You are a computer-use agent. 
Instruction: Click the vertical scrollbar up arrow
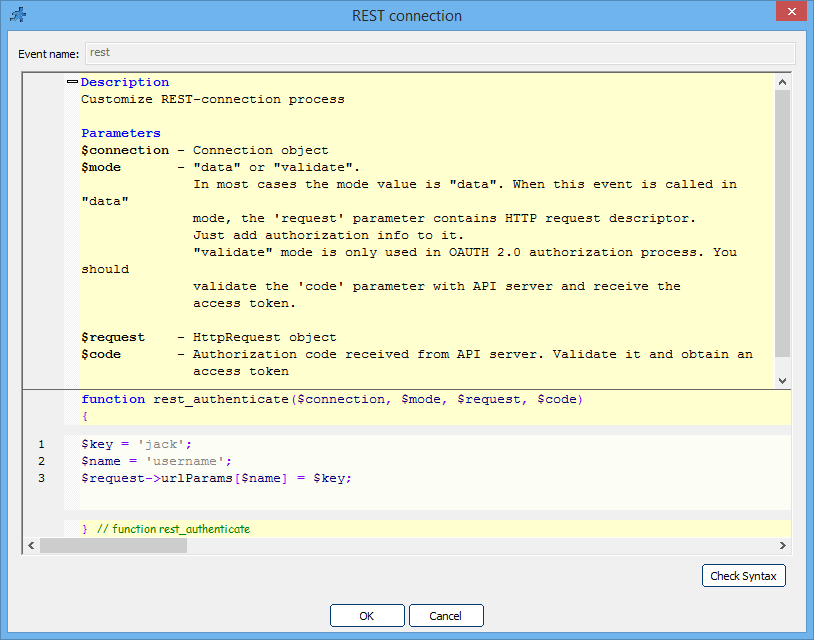pos(783,81)
